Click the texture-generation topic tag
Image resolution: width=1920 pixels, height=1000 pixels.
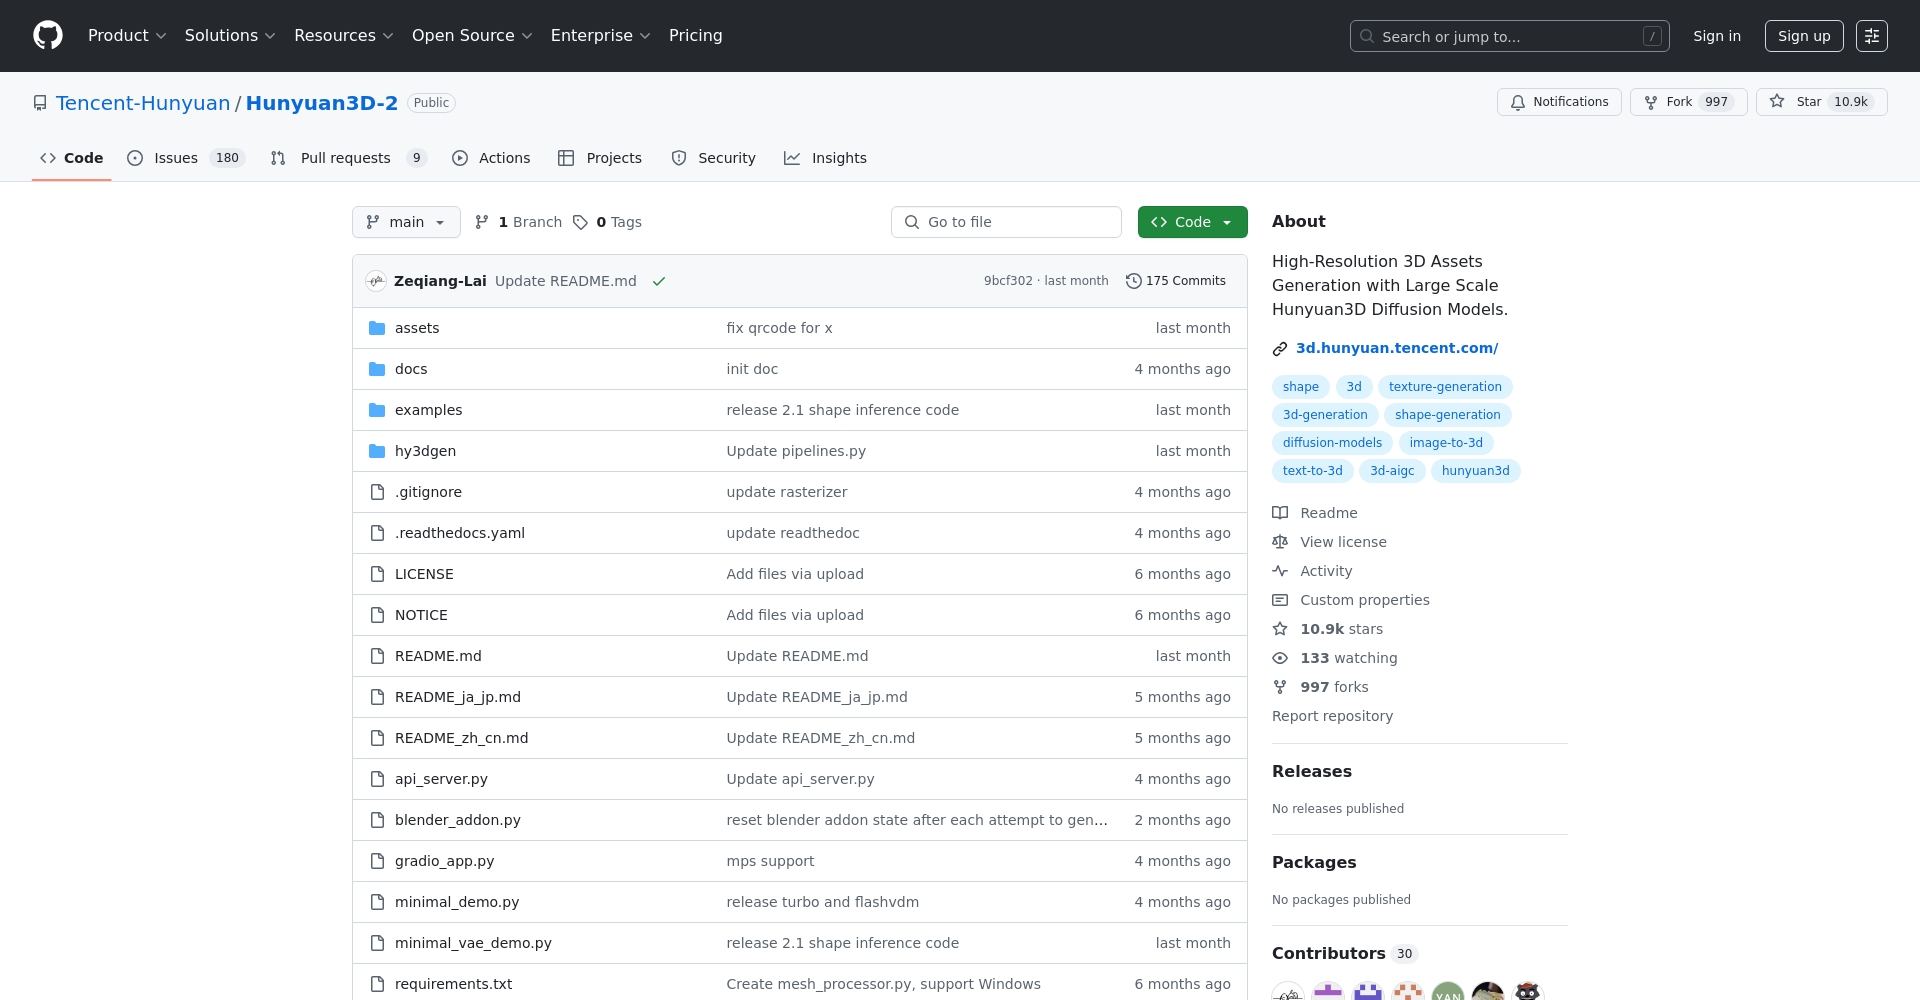[1445, 387]
